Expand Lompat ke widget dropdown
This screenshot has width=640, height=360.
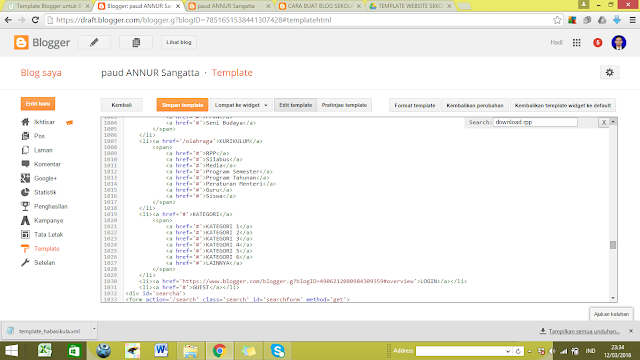pyautogui.click(x=241, y=105)
